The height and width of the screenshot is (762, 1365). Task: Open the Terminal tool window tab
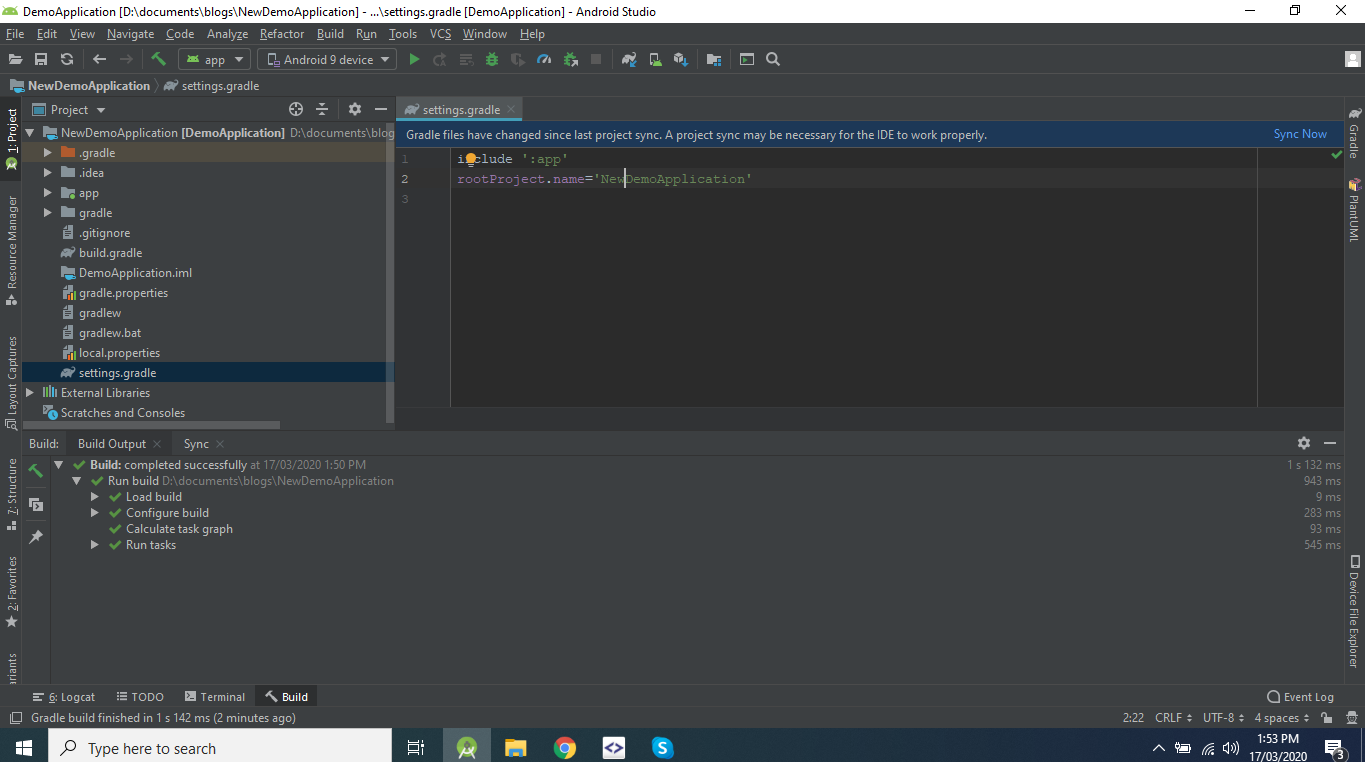click(x=215, y=697)
